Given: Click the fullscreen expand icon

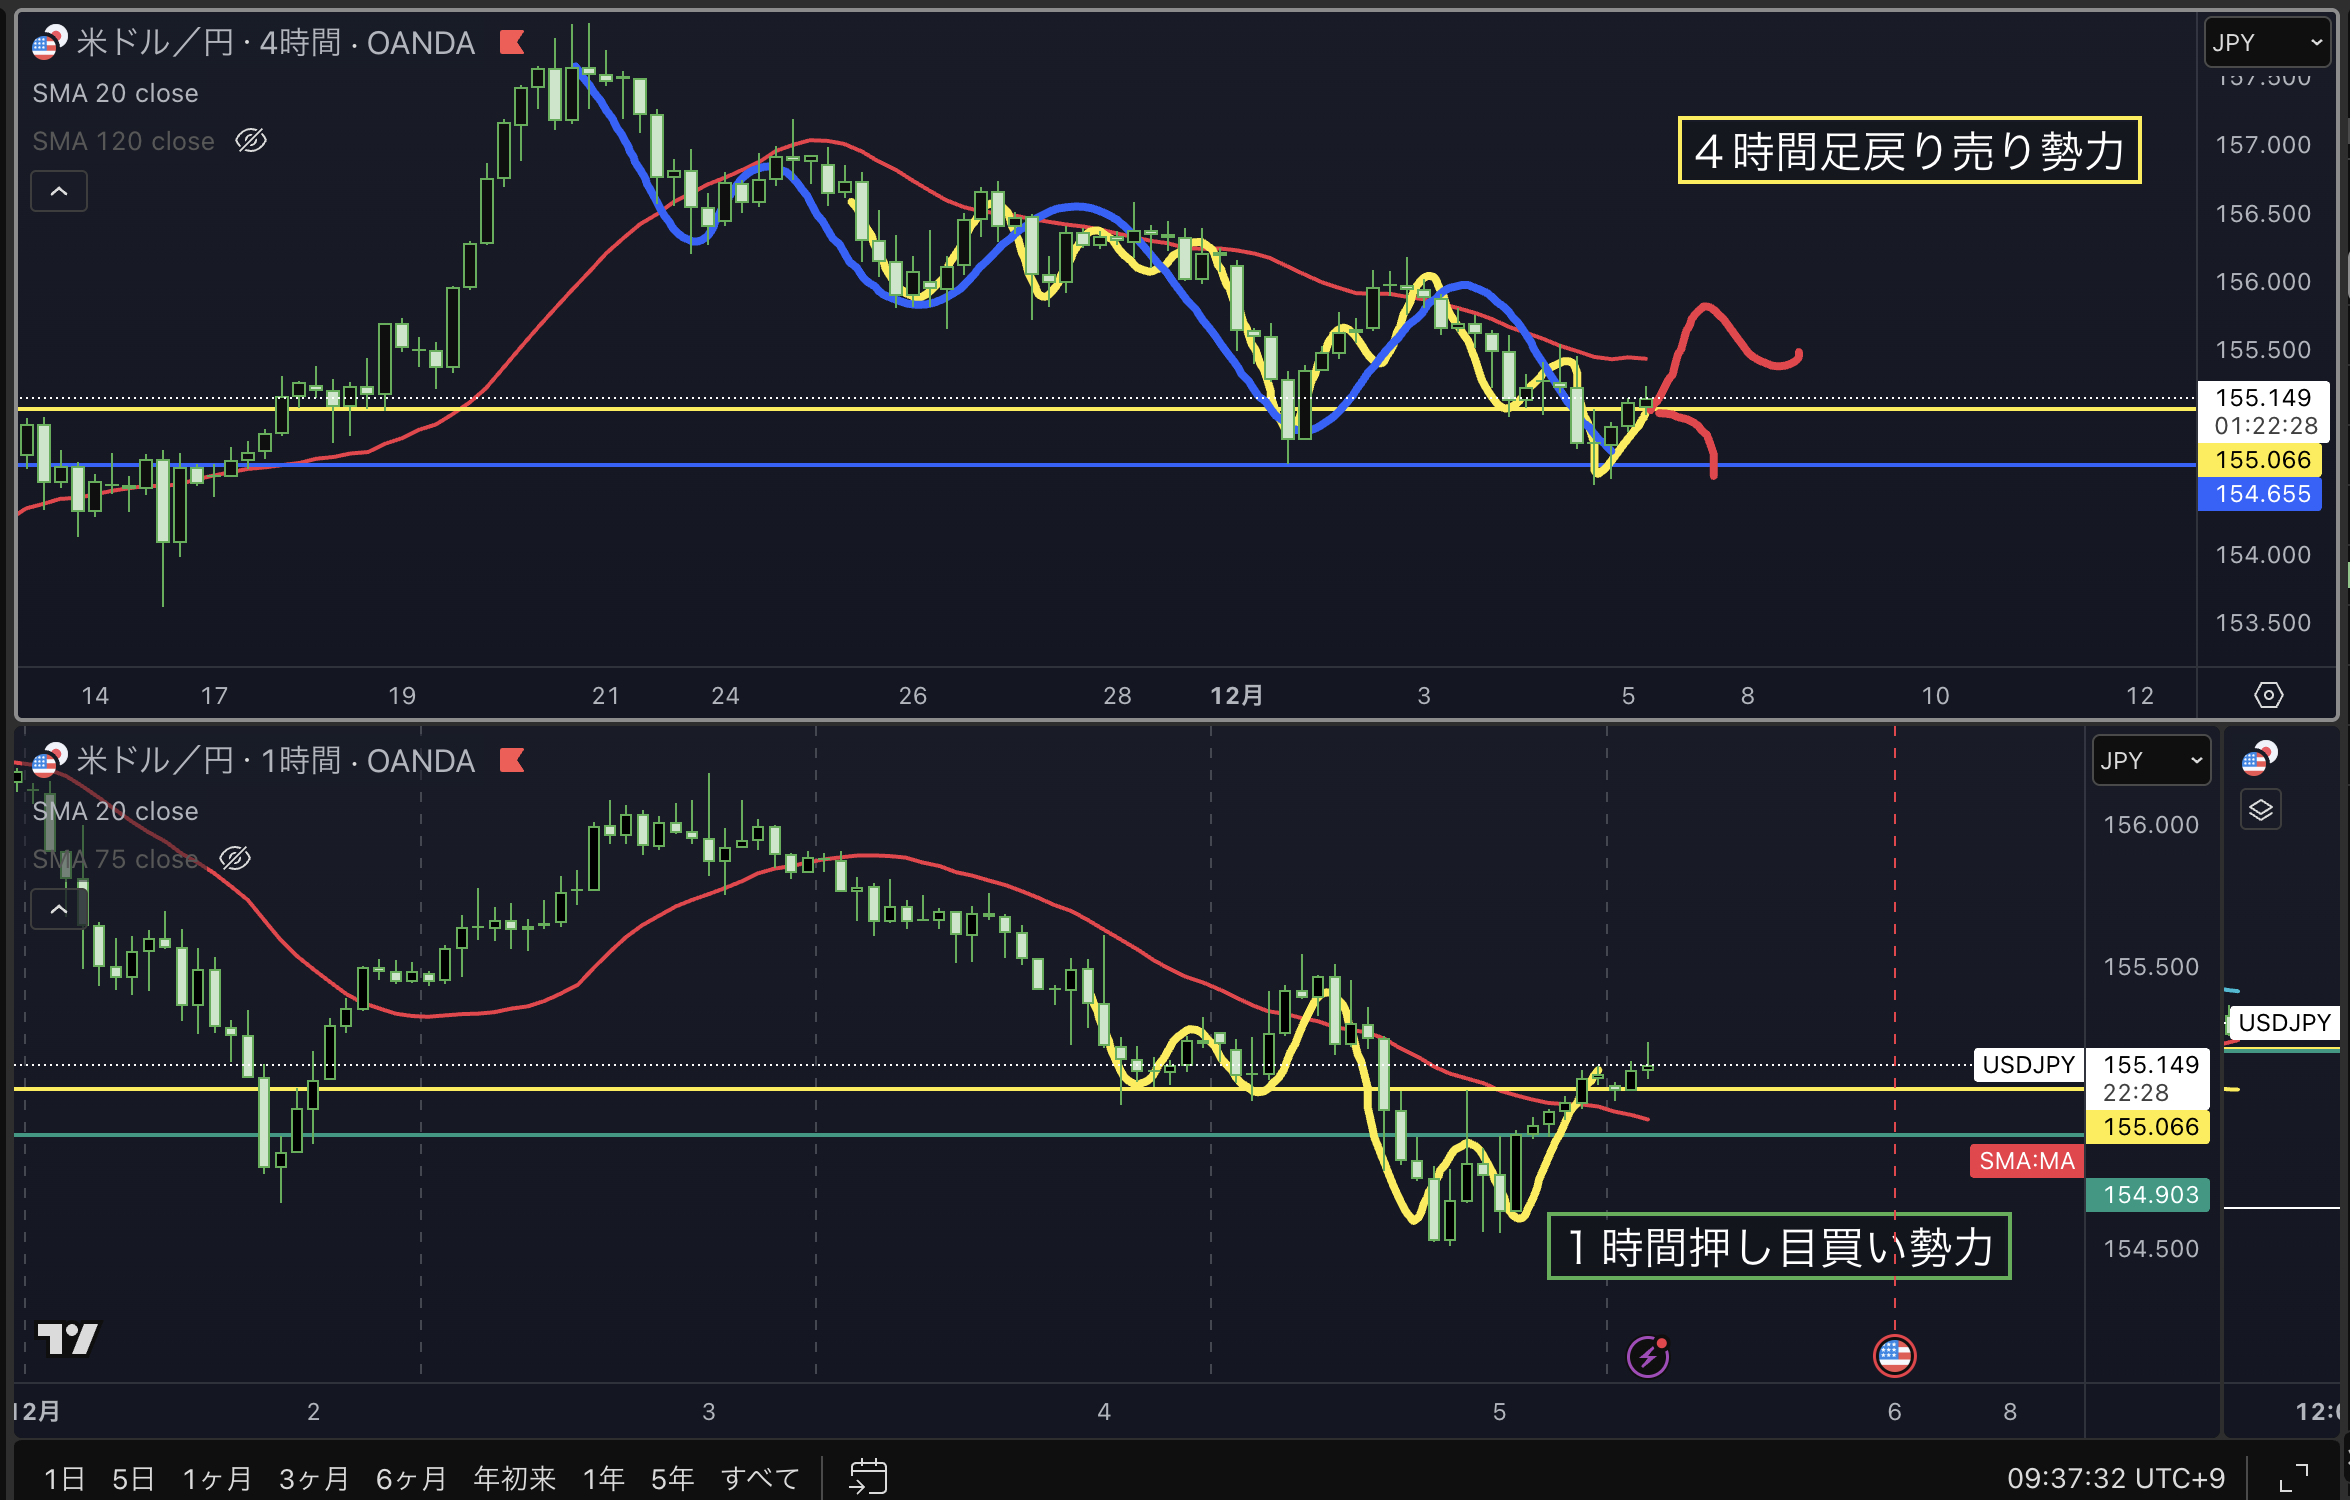Looking at the screenshot, I should tap(2293, 1478).
